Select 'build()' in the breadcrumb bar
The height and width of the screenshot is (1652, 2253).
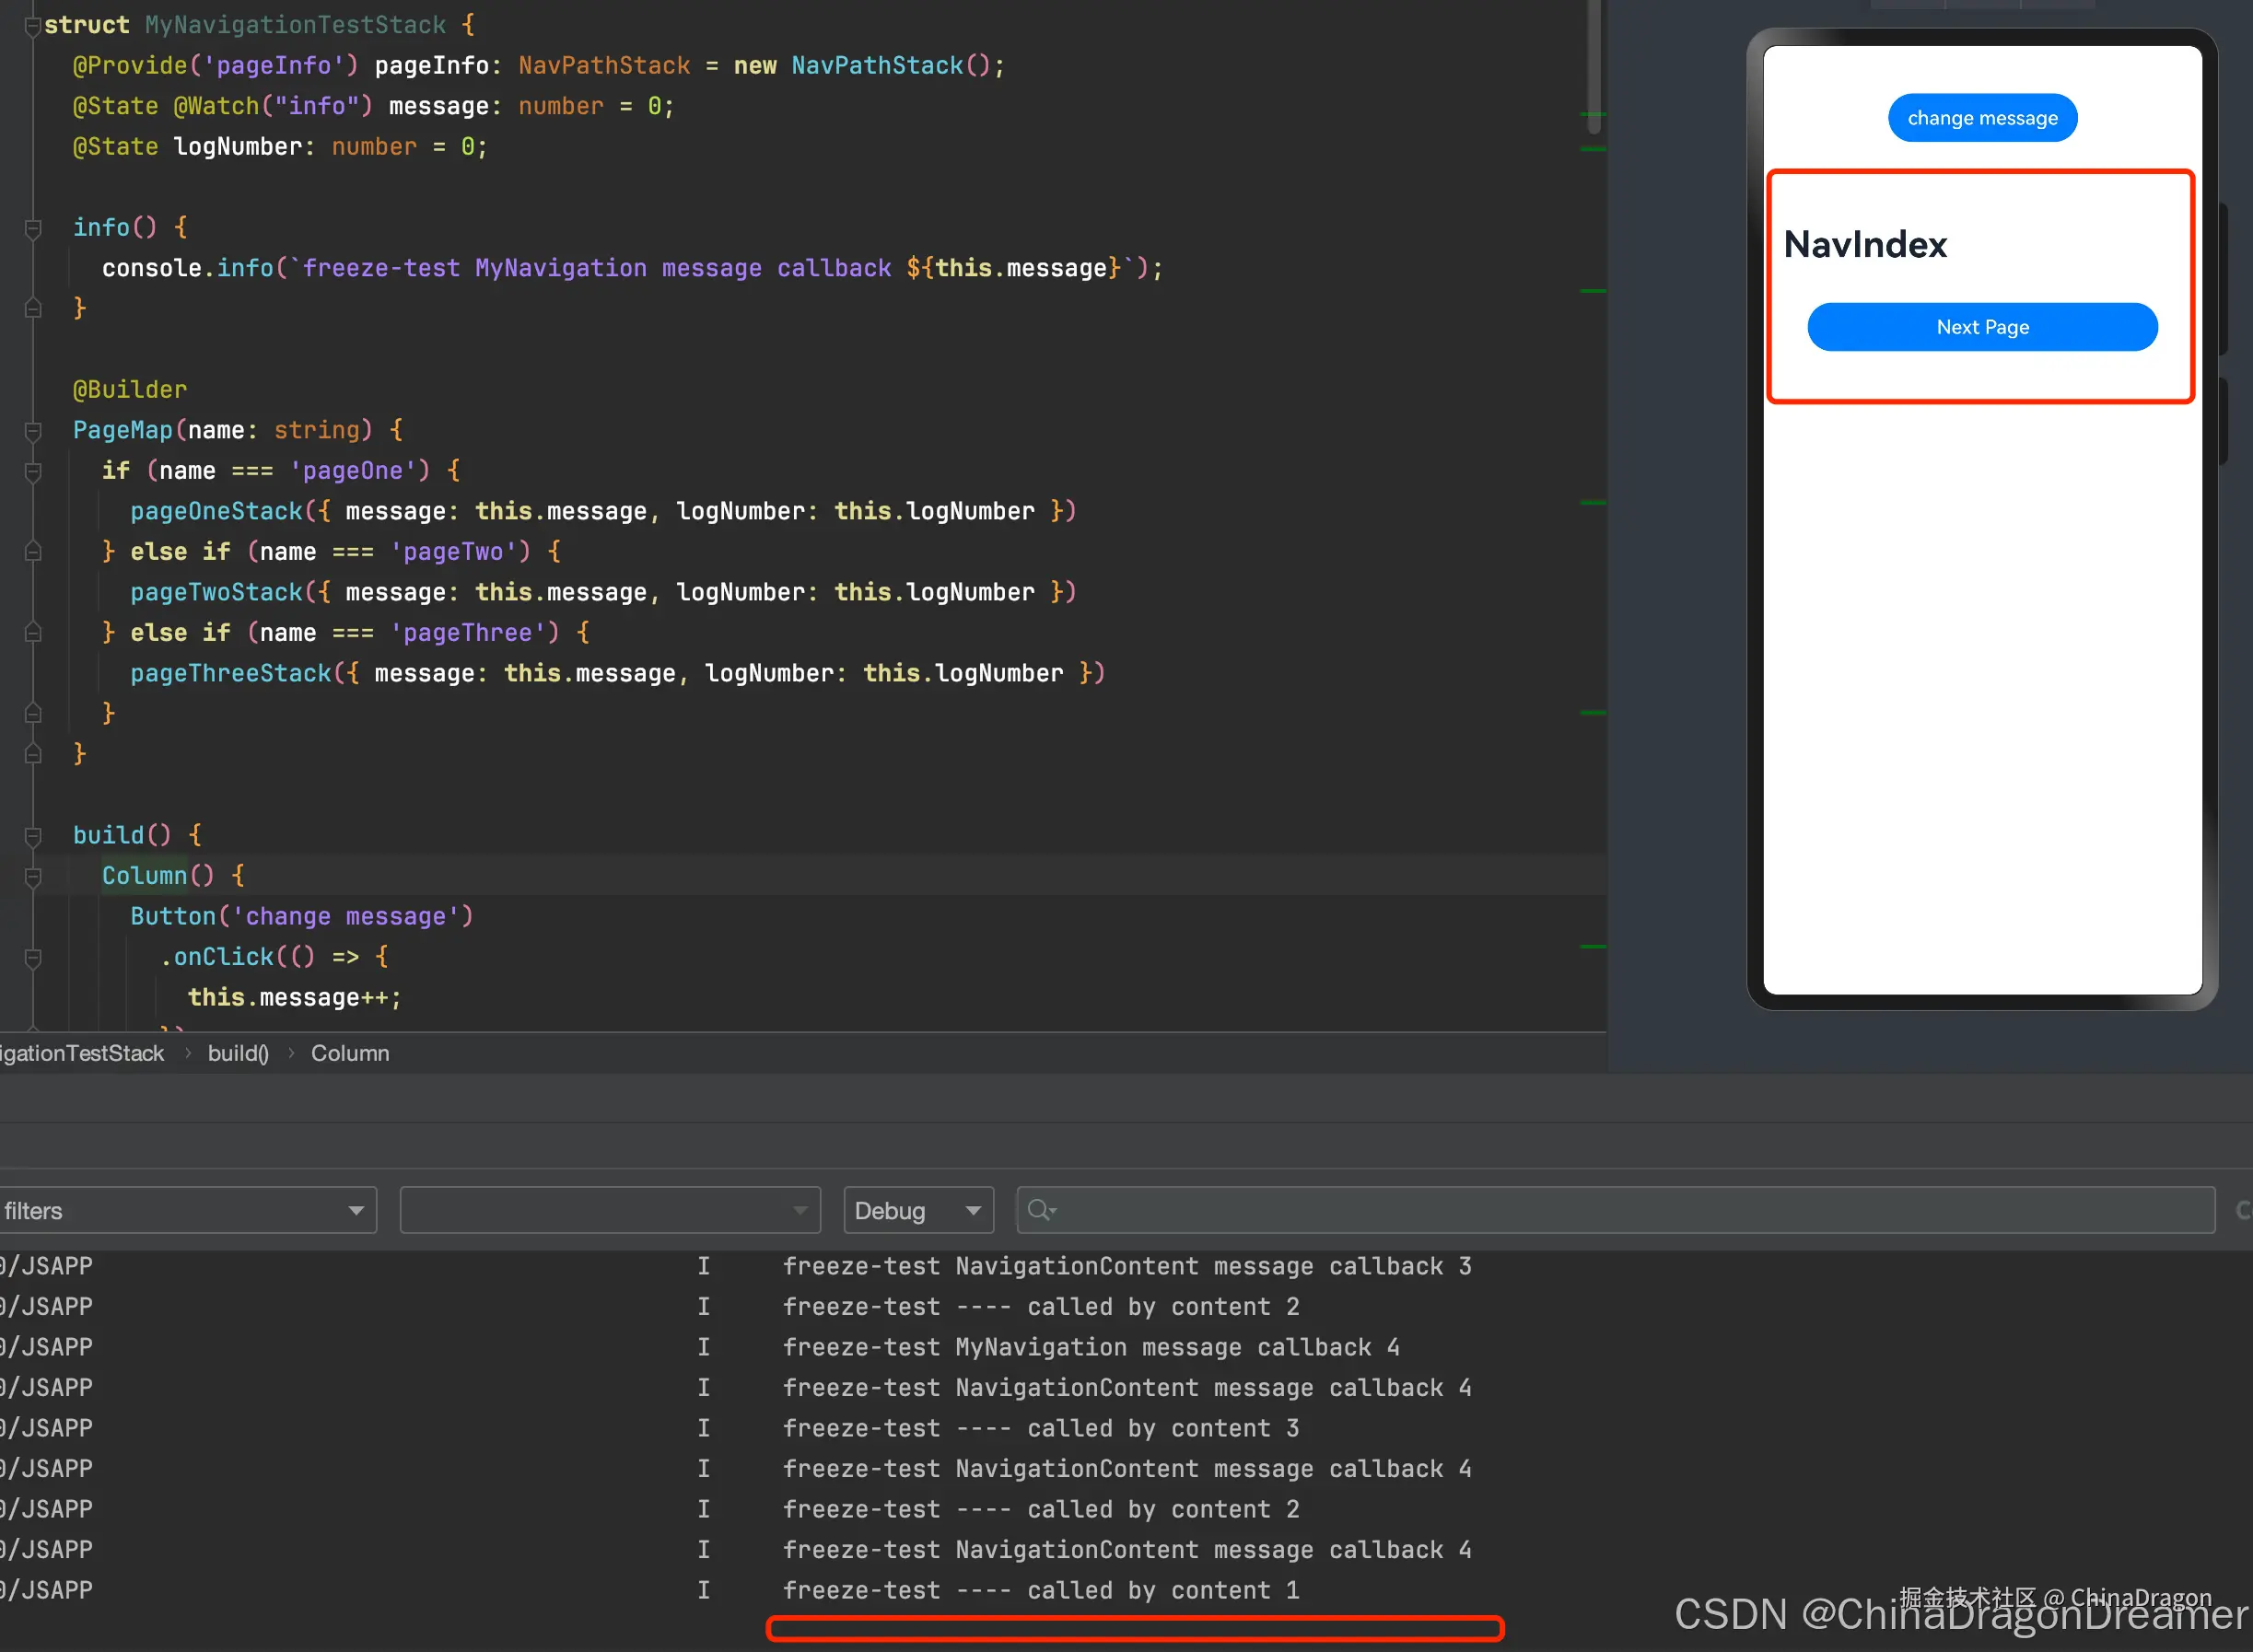238,1053
